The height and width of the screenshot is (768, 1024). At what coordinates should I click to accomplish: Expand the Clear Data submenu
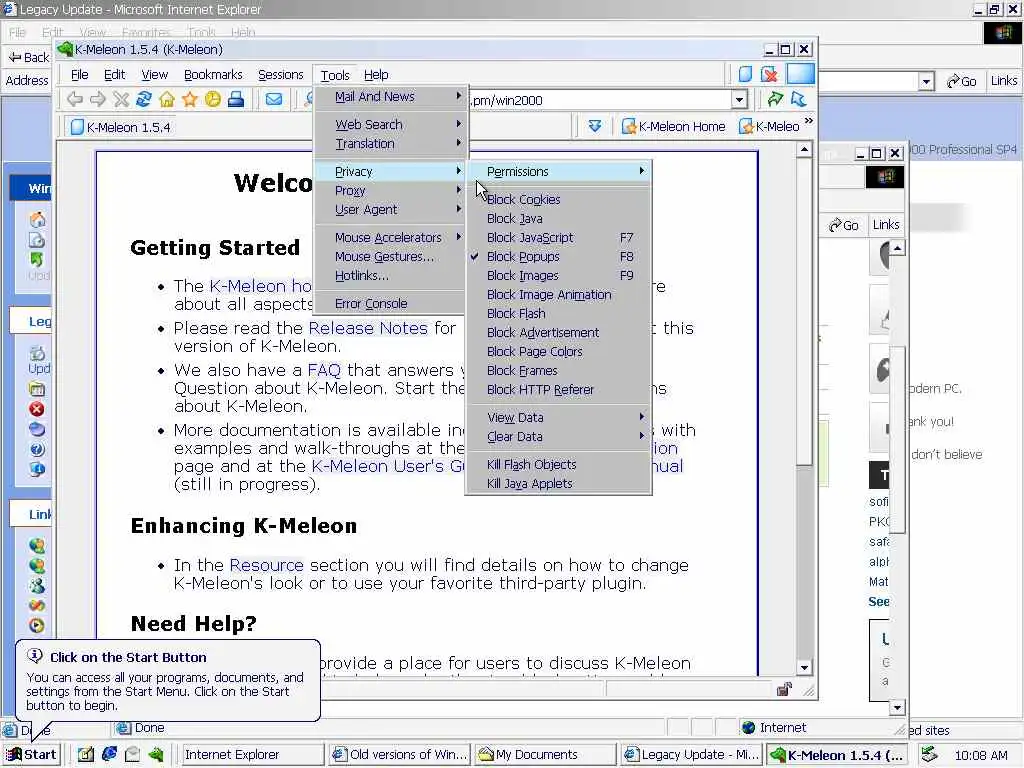[x=558, y=436]
